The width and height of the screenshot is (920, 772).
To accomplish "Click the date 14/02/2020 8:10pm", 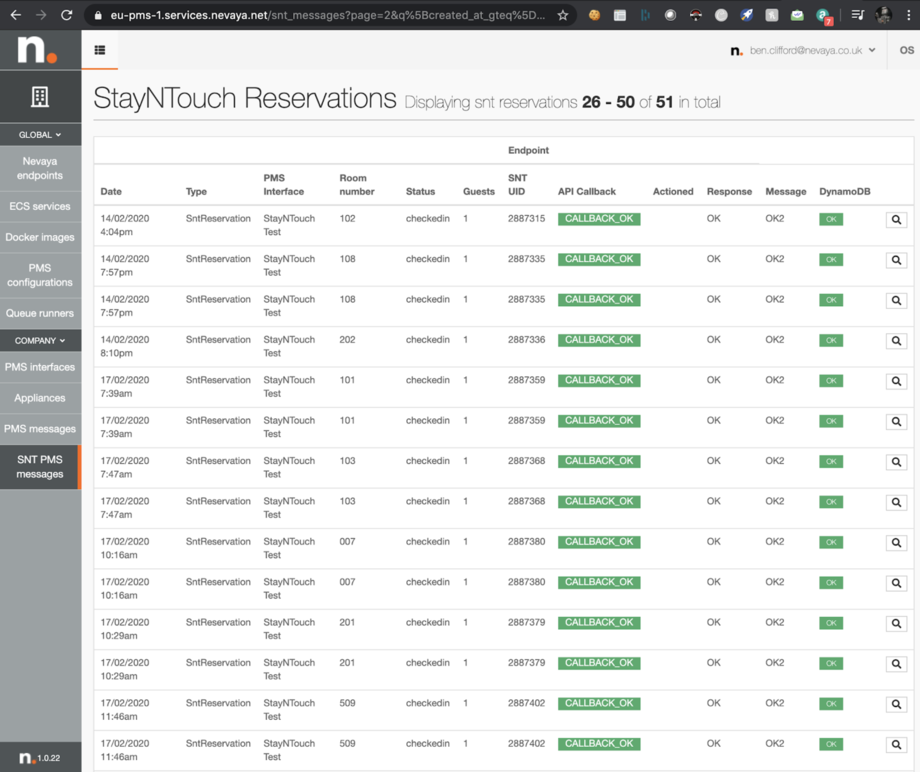I will (x=124, y=347).
